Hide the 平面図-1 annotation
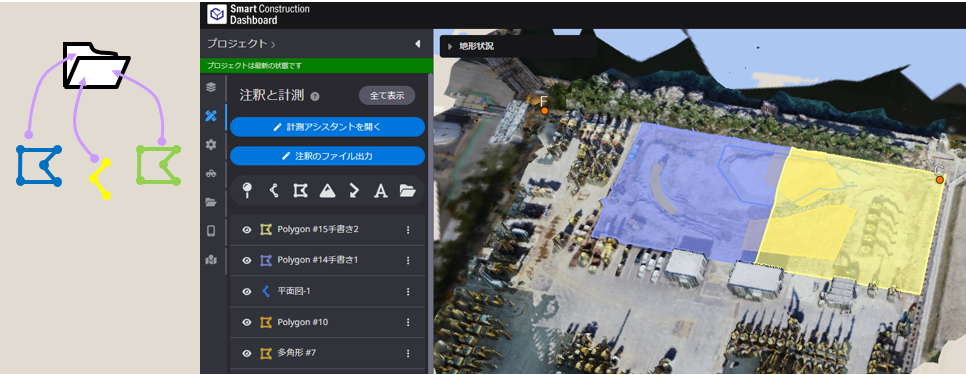Viewport: 966px width, 375px height. click(247, 291)
